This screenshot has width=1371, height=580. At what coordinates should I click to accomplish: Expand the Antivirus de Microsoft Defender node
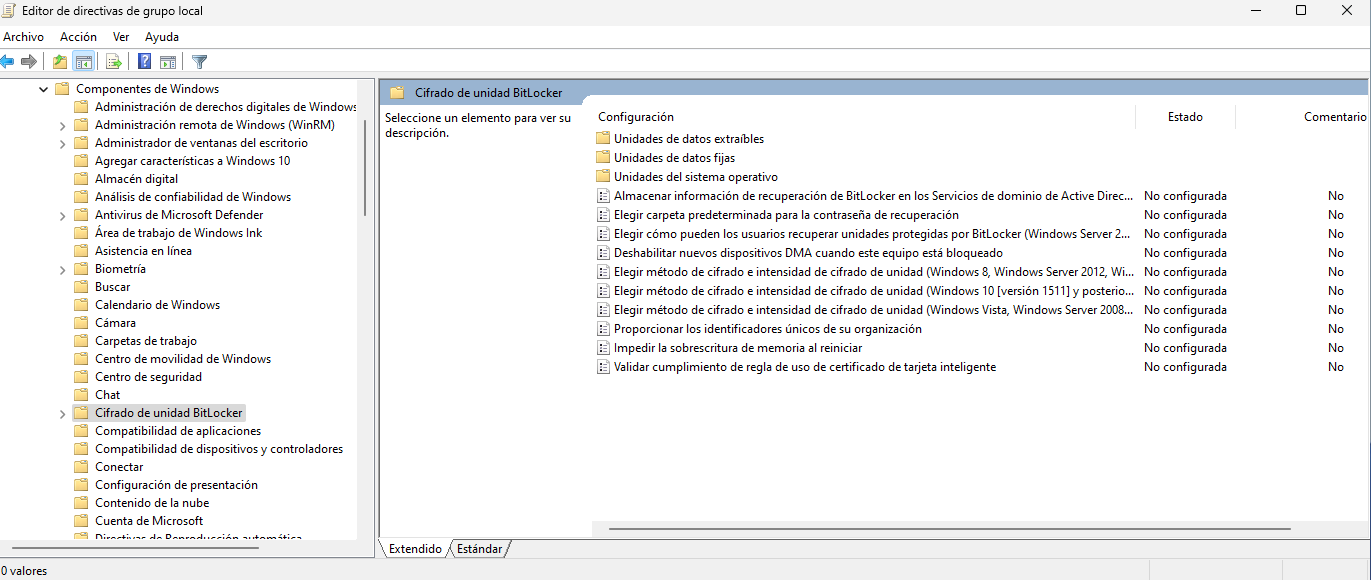pyautogui.click(x=62, y=215)
